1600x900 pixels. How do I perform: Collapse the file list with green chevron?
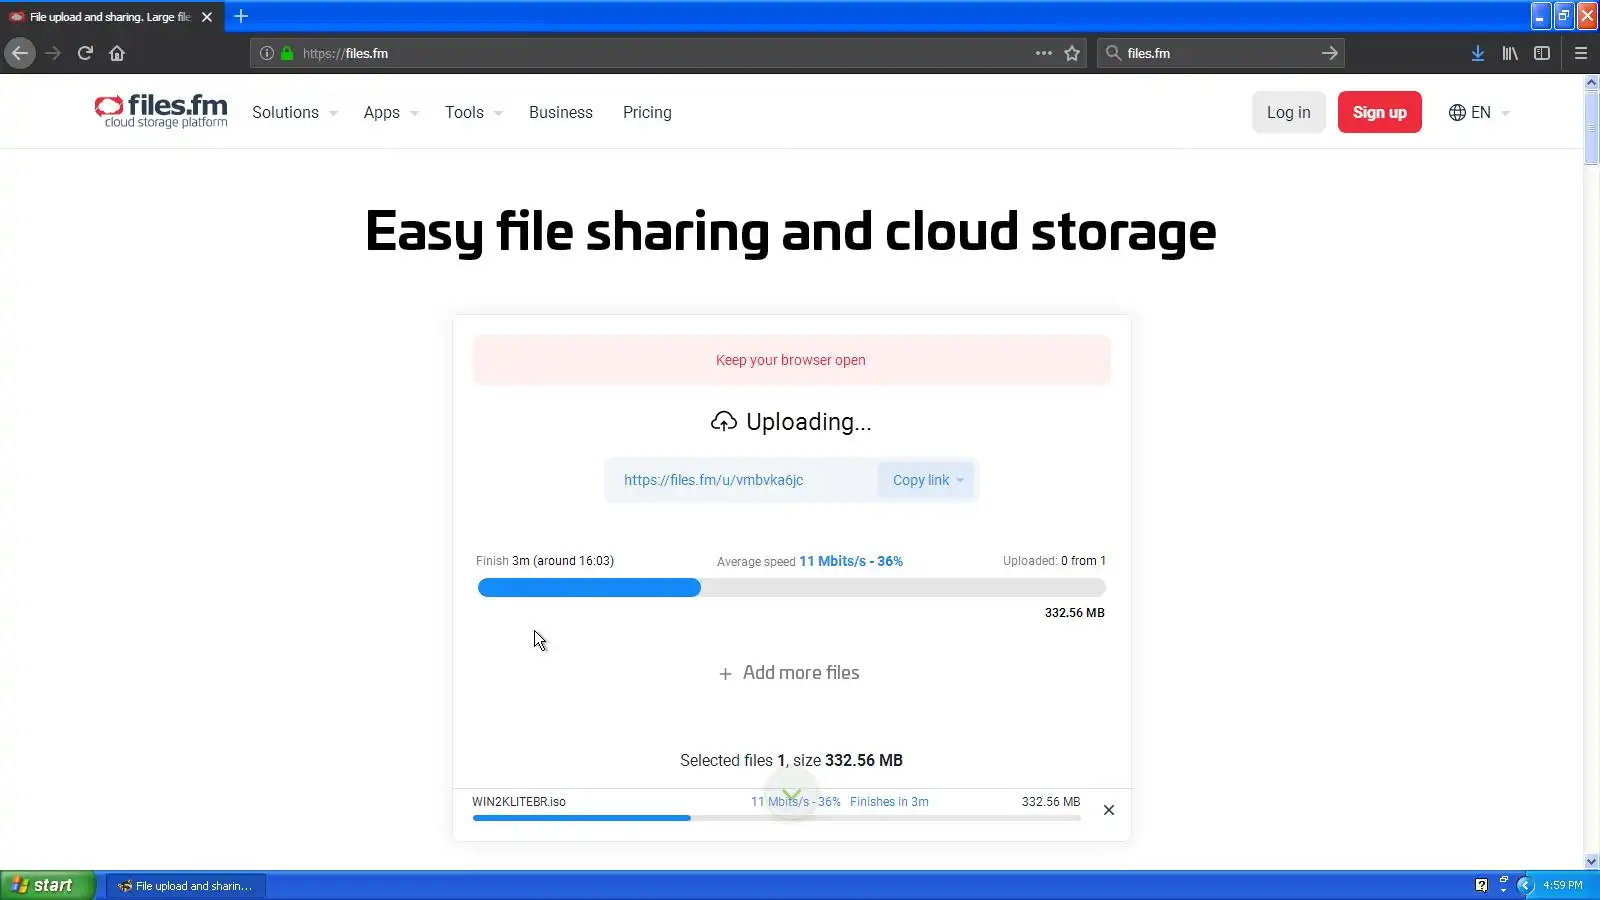[x=792, y=796]
